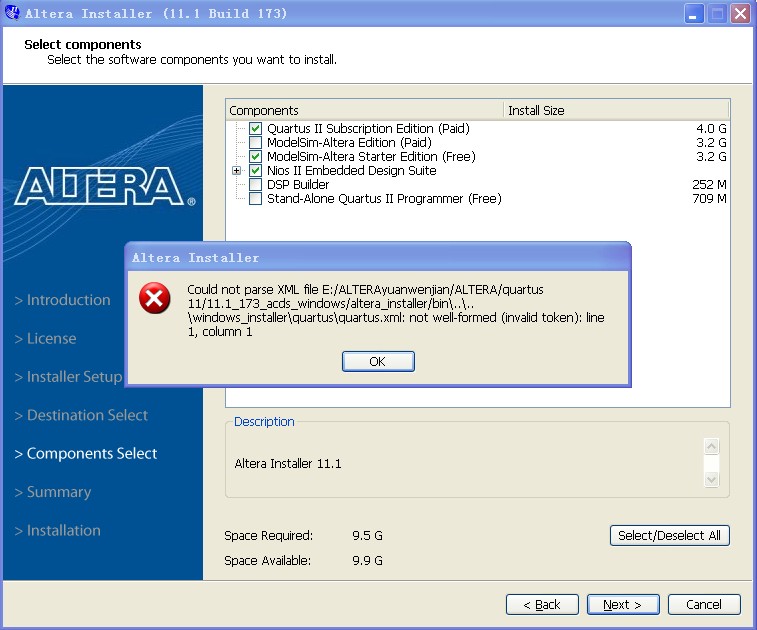Click Select/Deselect All button
The width and height of the screenshot is (757, 630).
[x=669, y=535]
